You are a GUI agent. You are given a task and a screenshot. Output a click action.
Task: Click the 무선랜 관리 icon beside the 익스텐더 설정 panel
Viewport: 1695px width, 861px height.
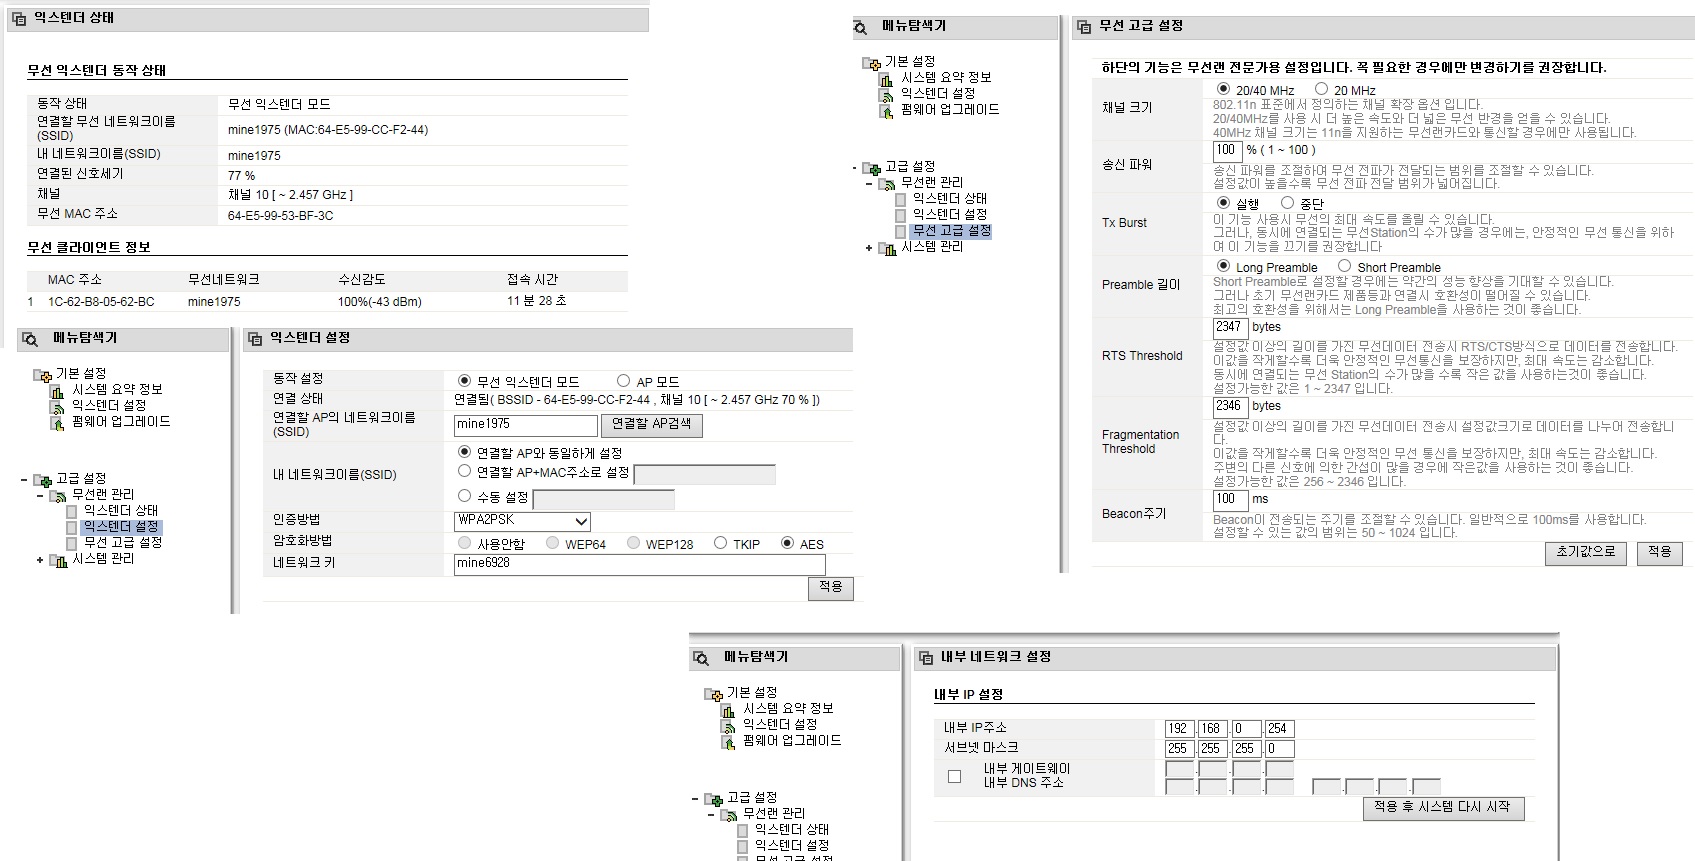58,495
